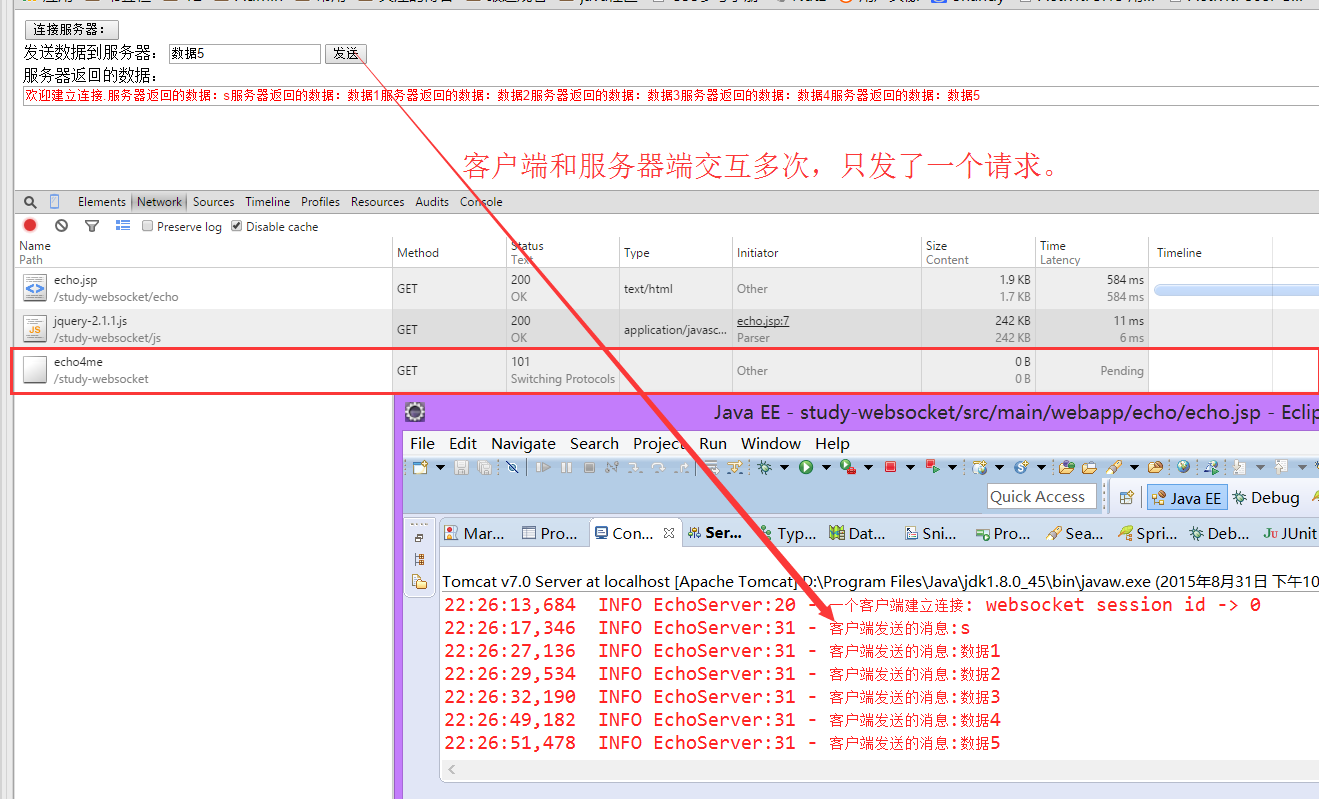Viewport: 1319px width, 799px height.
Task: Toggle the DevTools device mode phone icon
Action: [x=55, y=202]
